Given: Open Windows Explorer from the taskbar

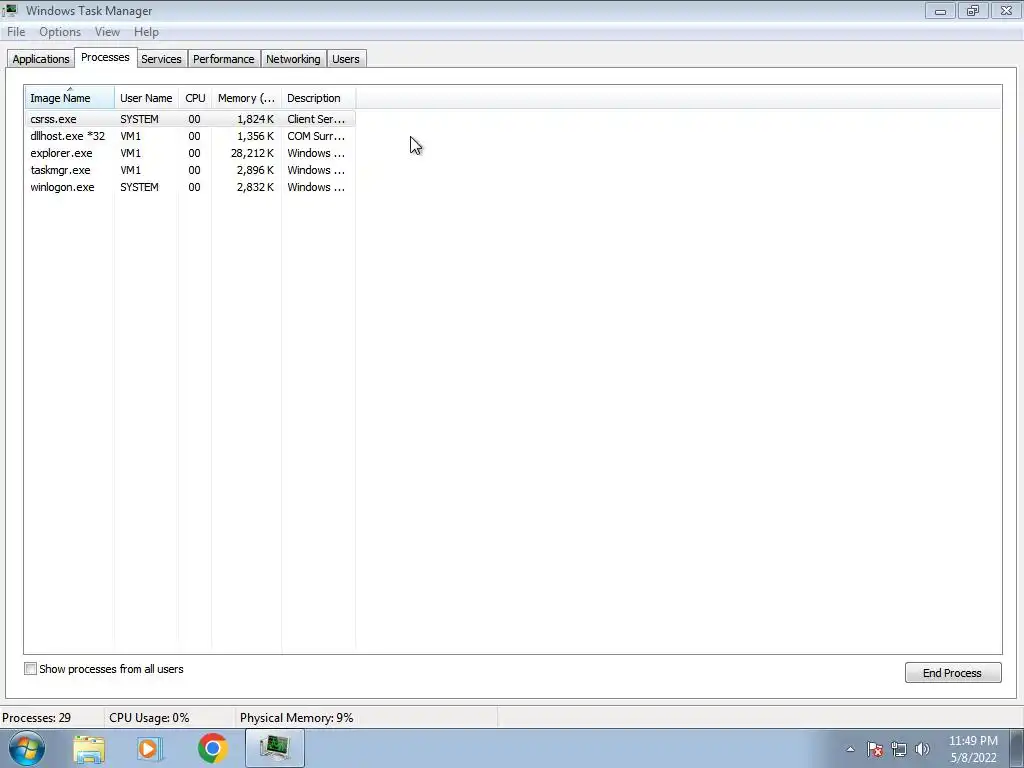Looking at the screenshot, I should point(89,748).
